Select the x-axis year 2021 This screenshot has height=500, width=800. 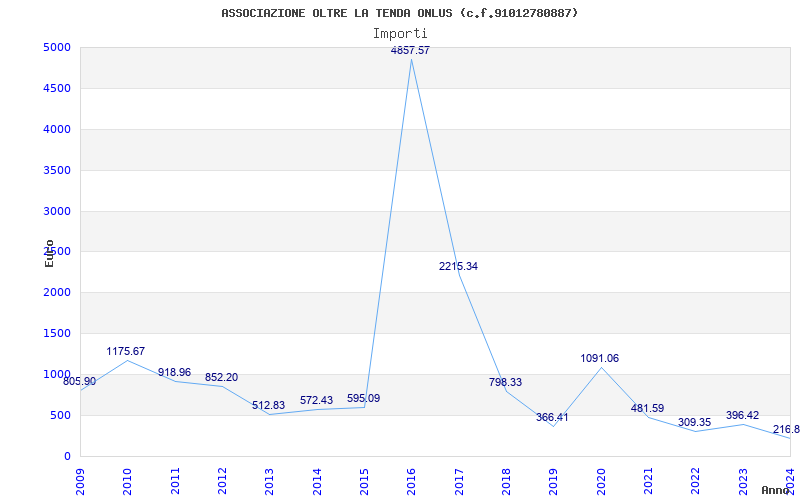point(648,482)
